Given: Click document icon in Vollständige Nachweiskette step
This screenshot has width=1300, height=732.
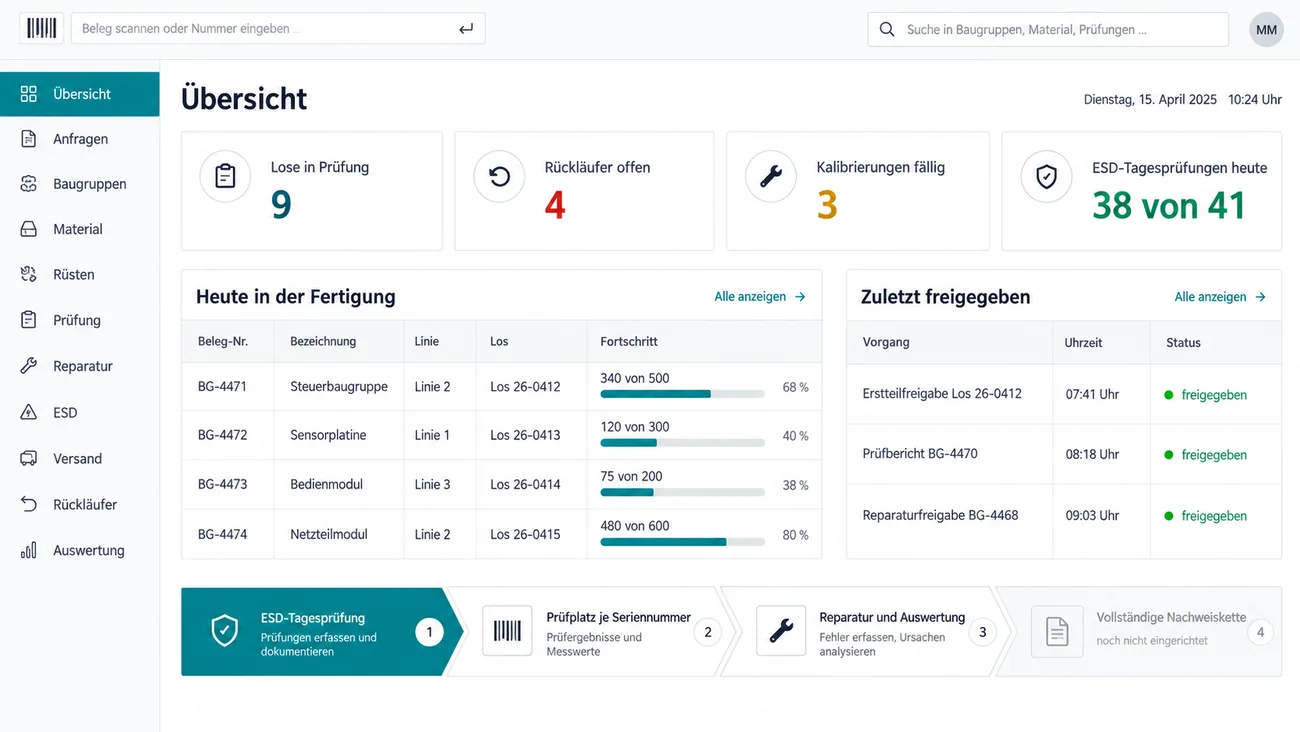Looking at the screenshot, I should 1057,631.
